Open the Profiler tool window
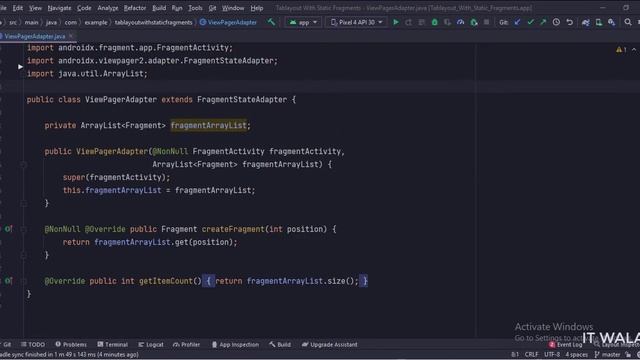 [x=186, y=344]
